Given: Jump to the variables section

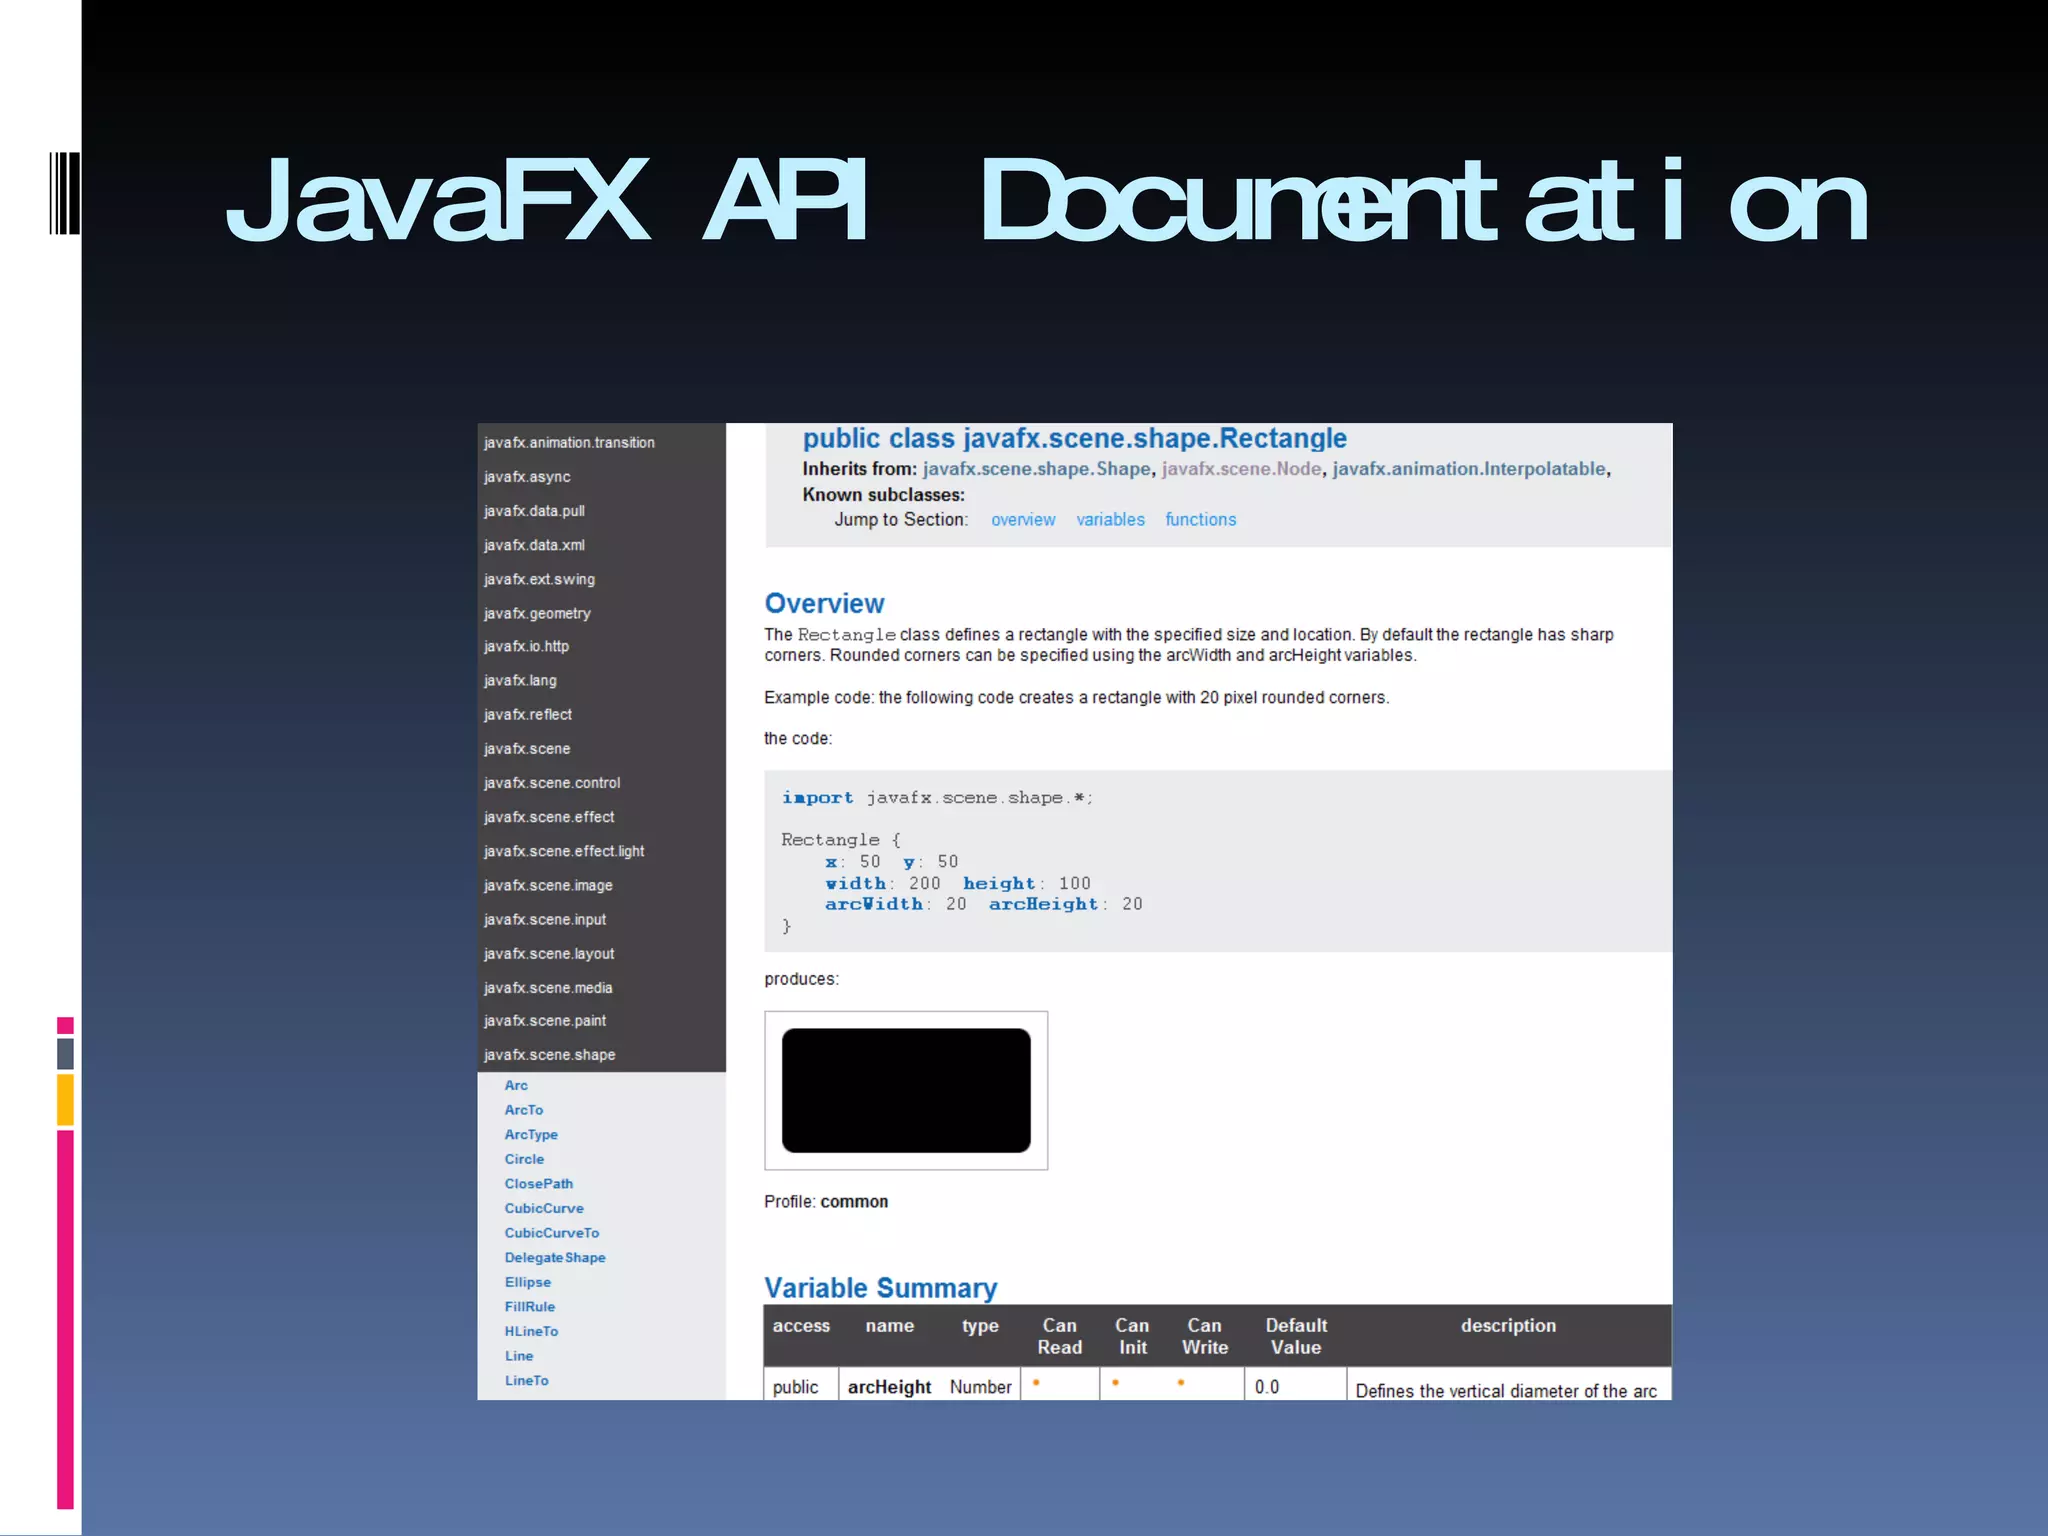Looking at the screenshot, I should [x=1110, y=520].
